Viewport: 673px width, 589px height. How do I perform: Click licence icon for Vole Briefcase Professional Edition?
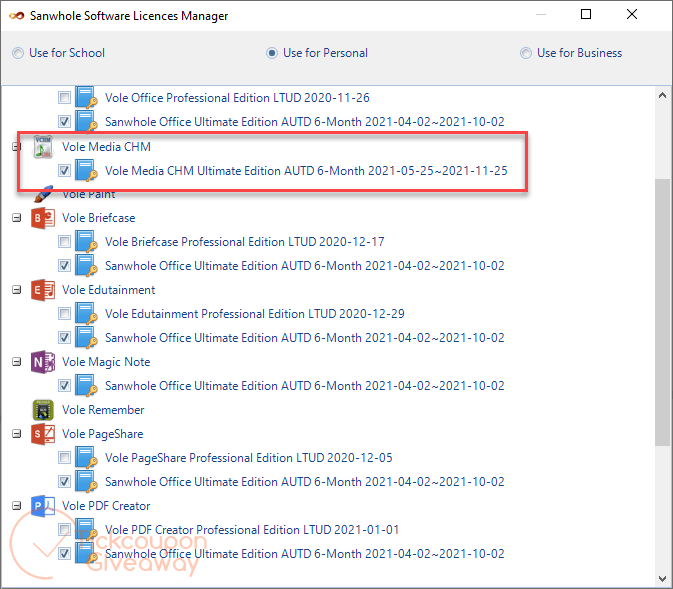tap(86, 242)
